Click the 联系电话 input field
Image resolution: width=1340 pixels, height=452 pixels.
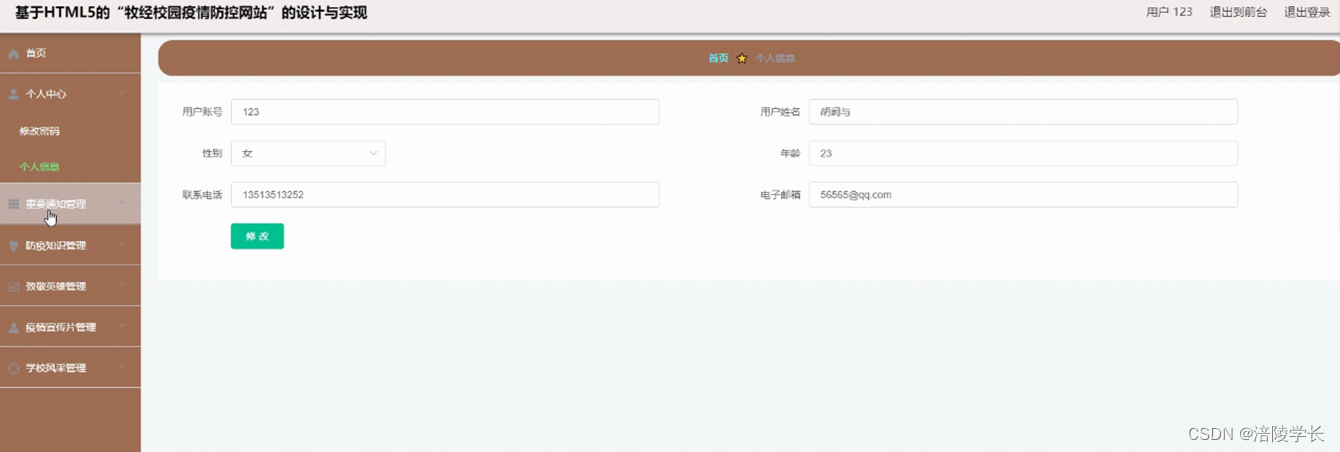(x=445, y=195)
